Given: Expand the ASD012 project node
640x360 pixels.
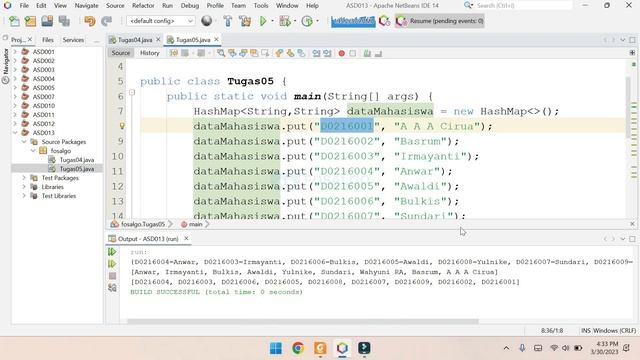Looking at the screenshot, I should [15, 124].
